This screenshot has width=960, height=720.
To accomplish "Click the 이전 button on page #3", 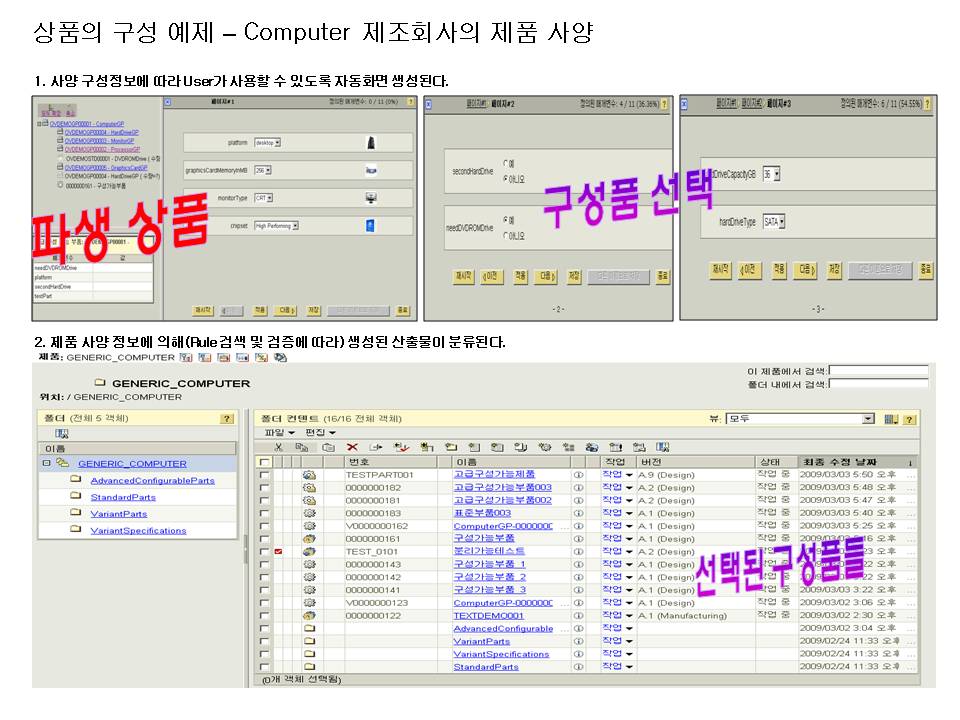I will (x=749, y=269).
